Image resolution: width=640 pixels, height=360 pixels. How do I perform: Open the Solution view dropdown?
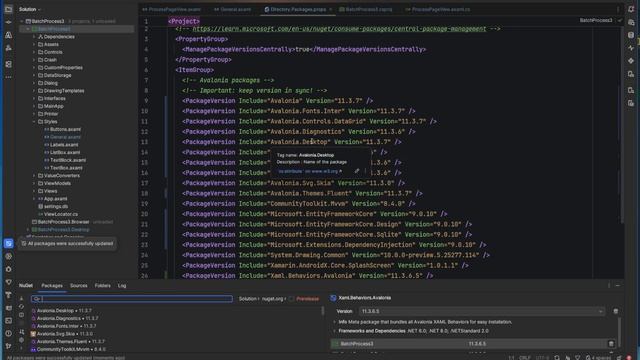pos(30,9)
